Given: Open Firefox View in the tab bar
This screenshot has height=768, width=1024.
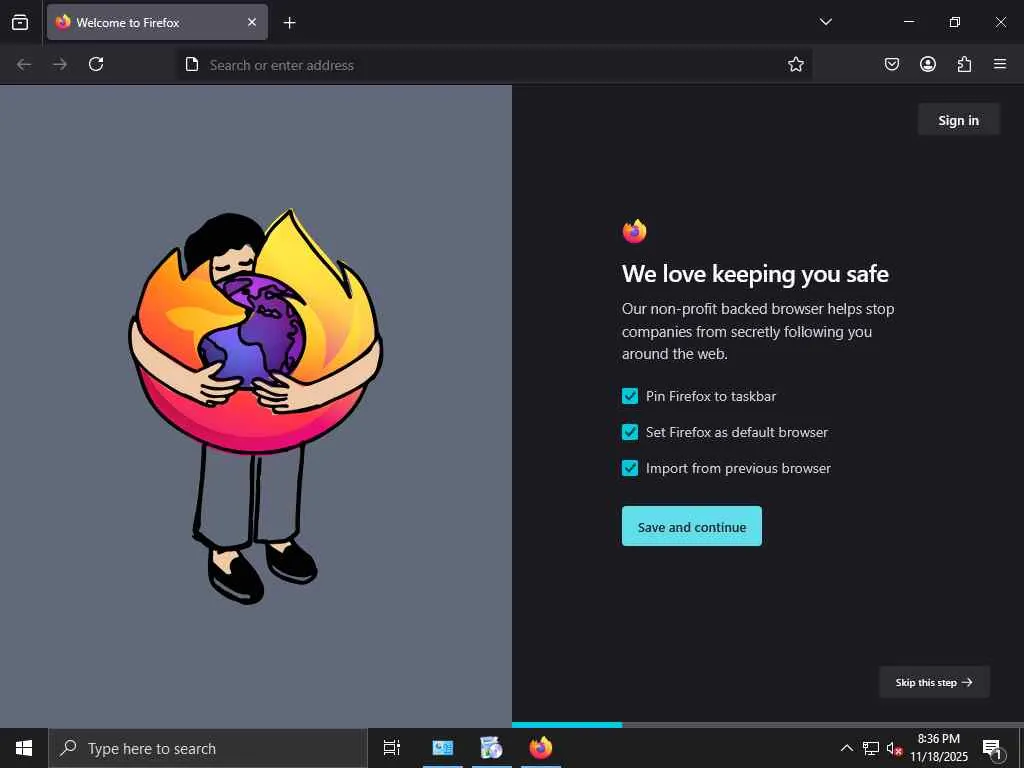Looking at the screenshot, I should coord(20,22).
